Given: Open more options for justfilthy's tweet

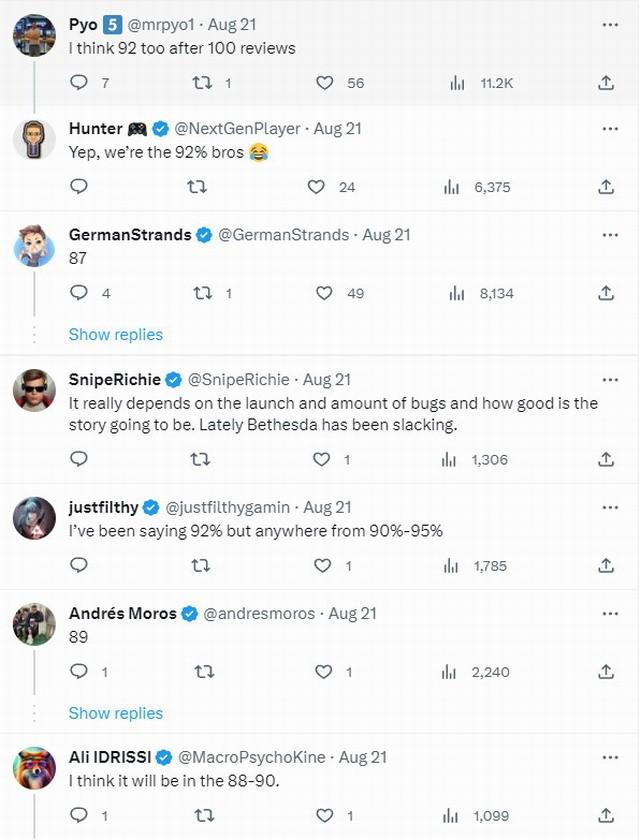Looking at the screenshot, I should [x=610, y=507].
